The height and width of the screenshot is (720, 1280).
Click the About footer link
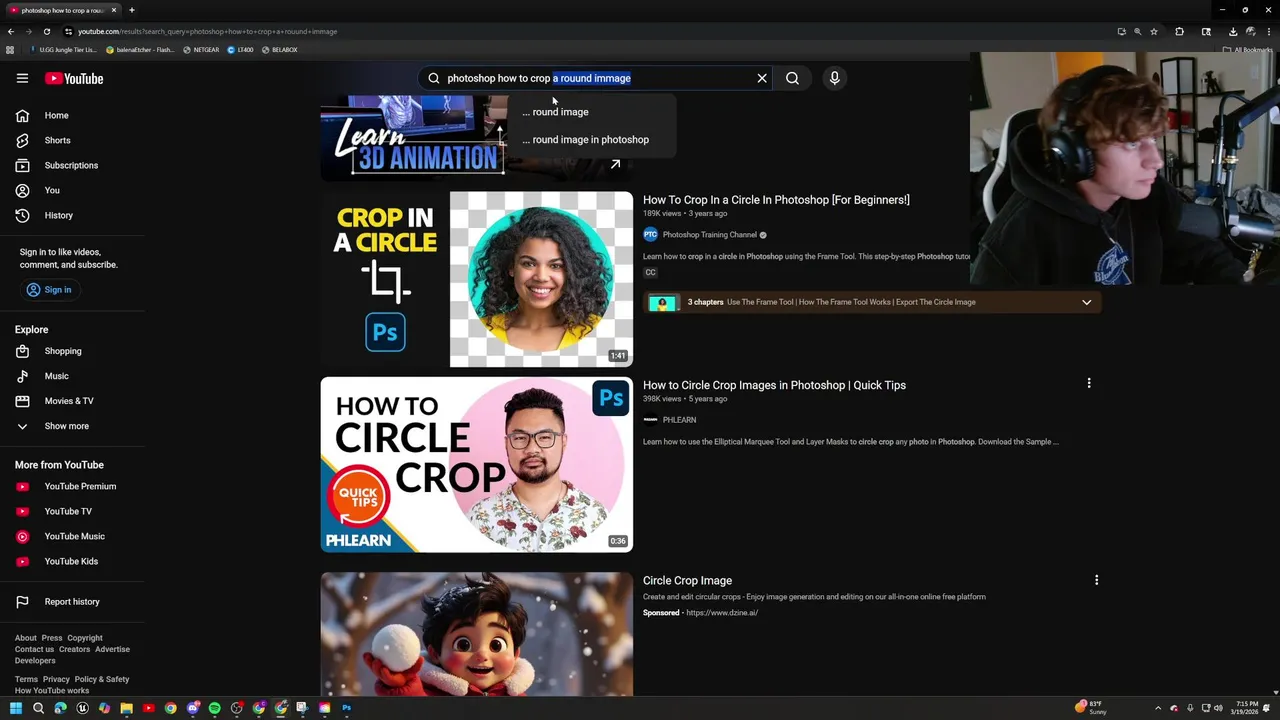coord(25,638)
